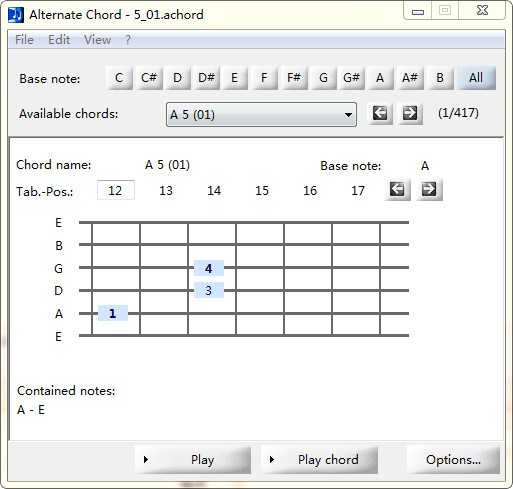This screenshot has width=513, height=489.
Task: Click the Tab.-Pos. 12 field
Action: (x=116, y=190)
